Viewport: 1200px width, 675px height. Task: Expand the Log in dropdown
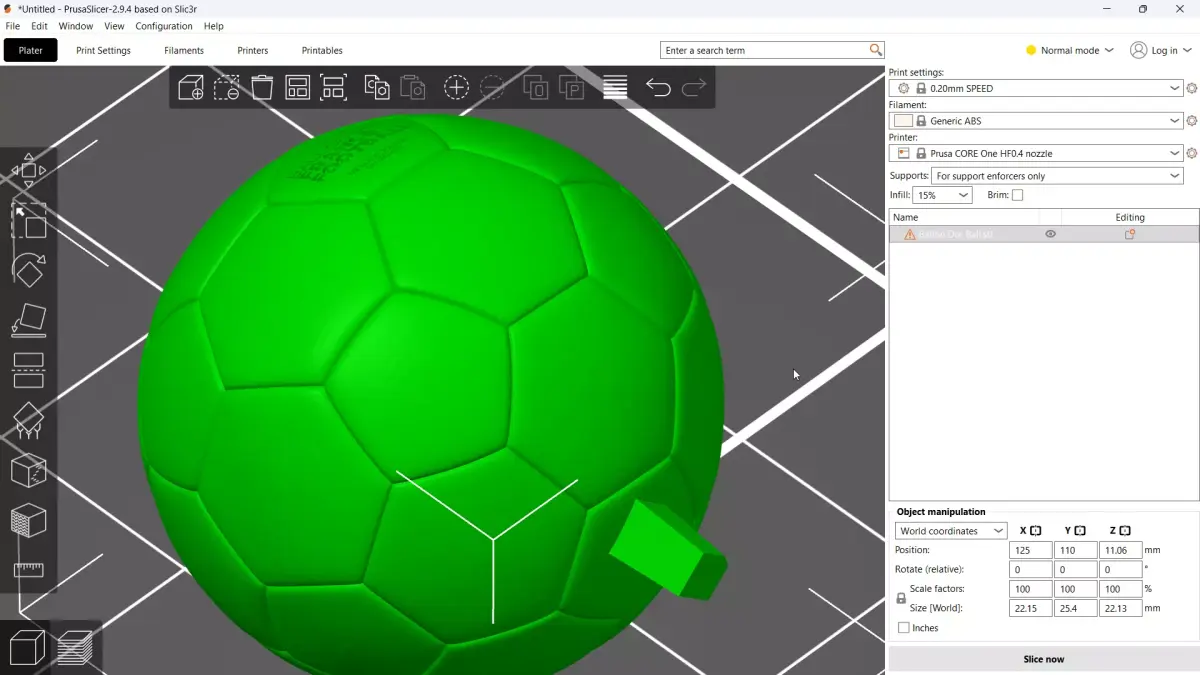(x=1160, y=50)
